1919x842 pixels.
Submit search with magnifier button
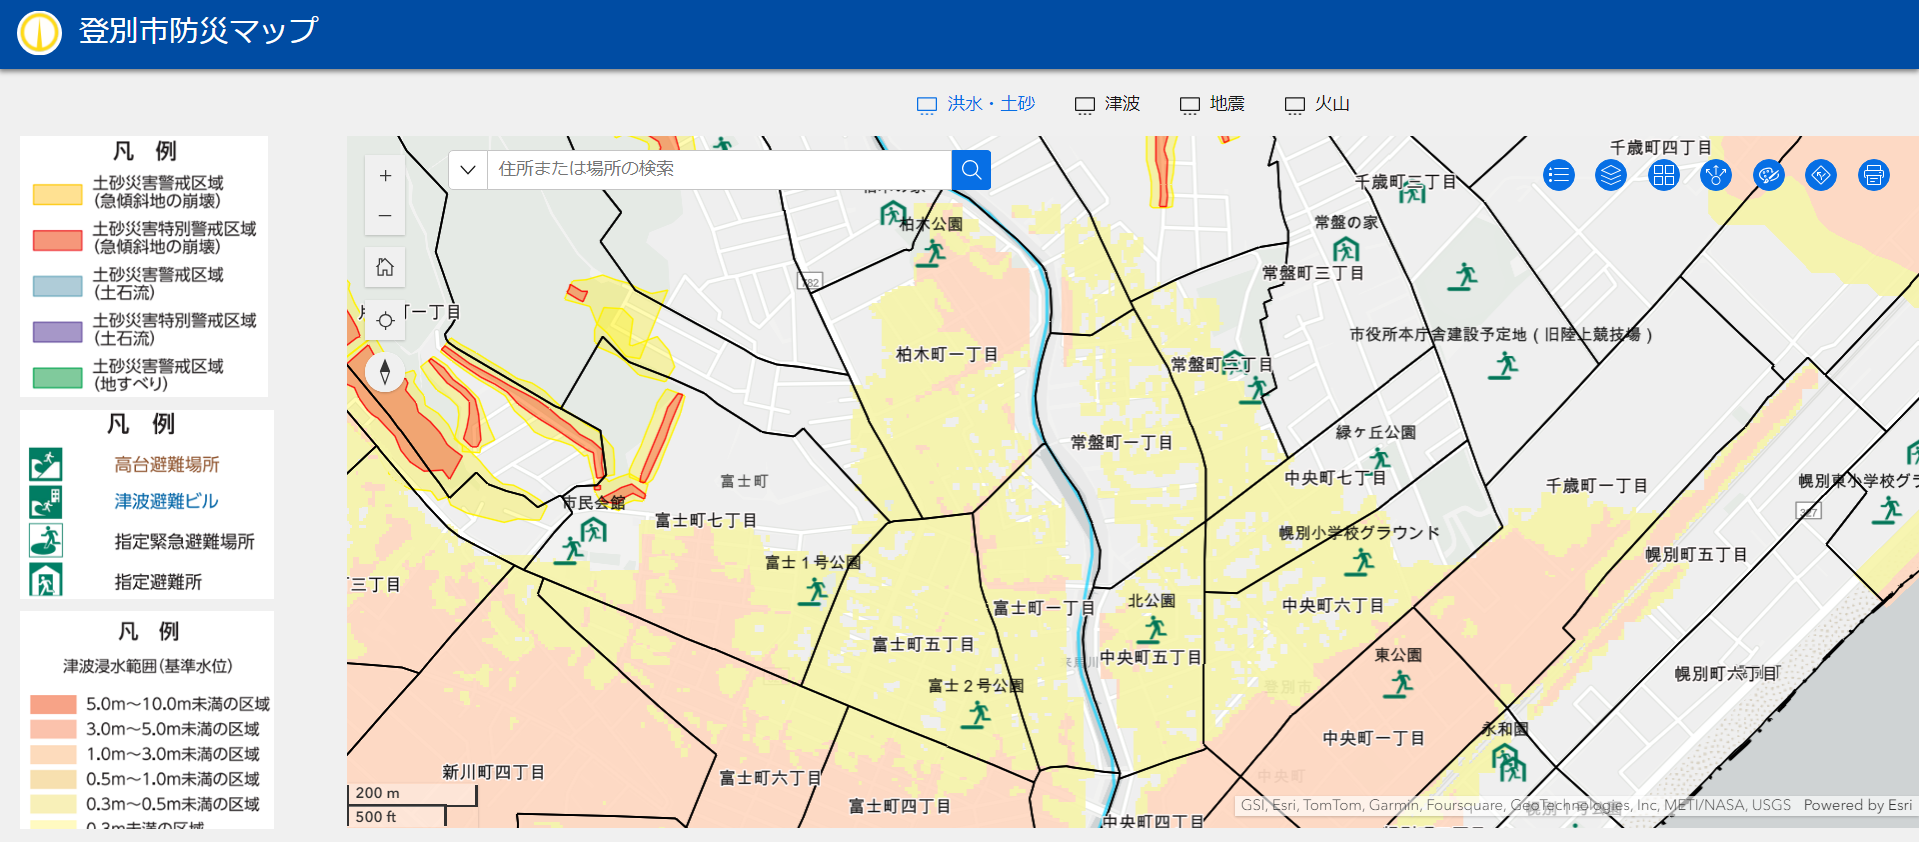[971, 170]
